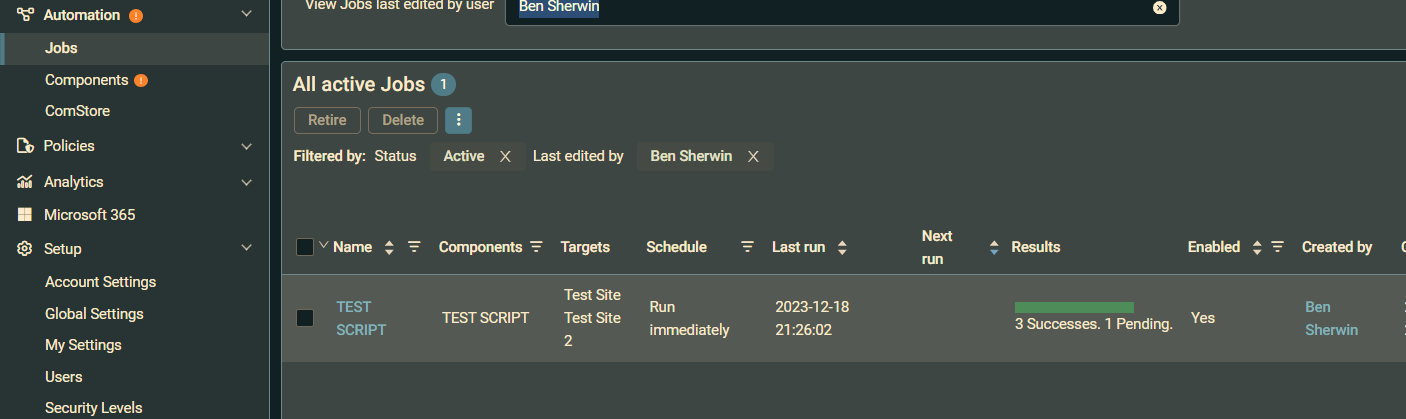Viewport: 1406px width, 419px height.
Task: Clear the Ben Sherwin user search field
Action: point(1159,8)
